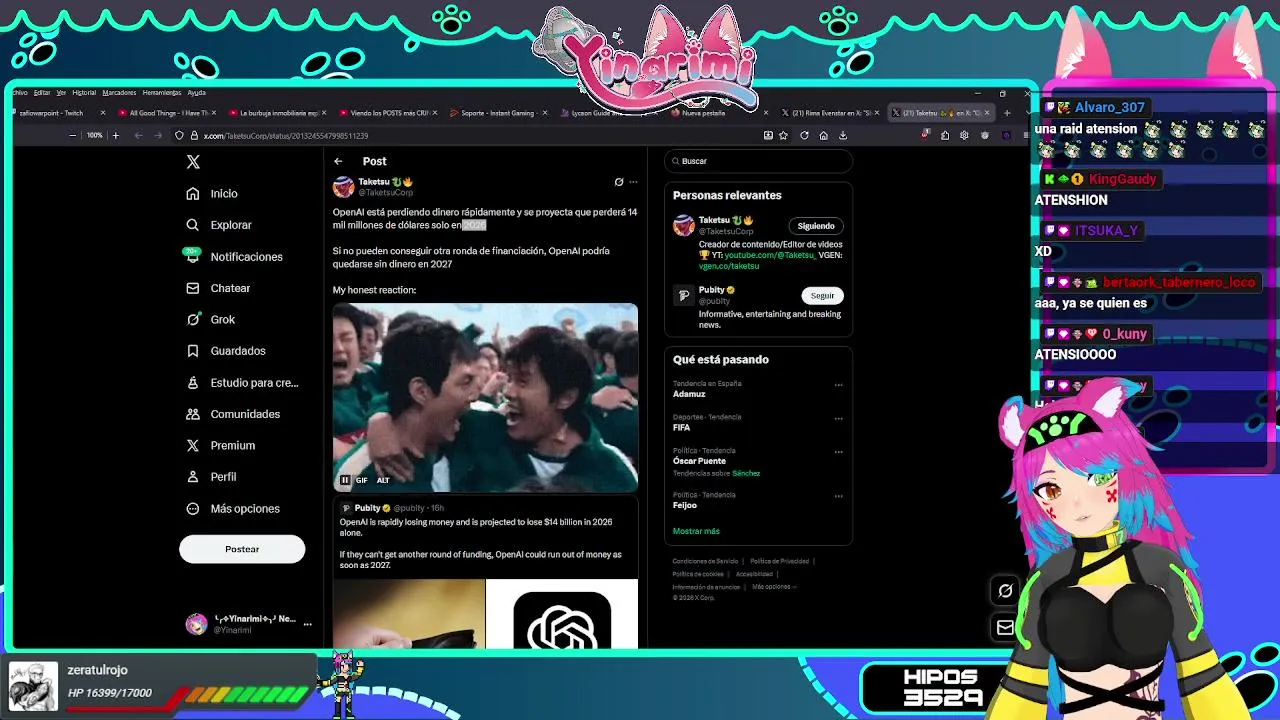The height and width of the screenshot is (720, 1280).
Task: Open Grok from the sidebar
Action: (211, 319)
